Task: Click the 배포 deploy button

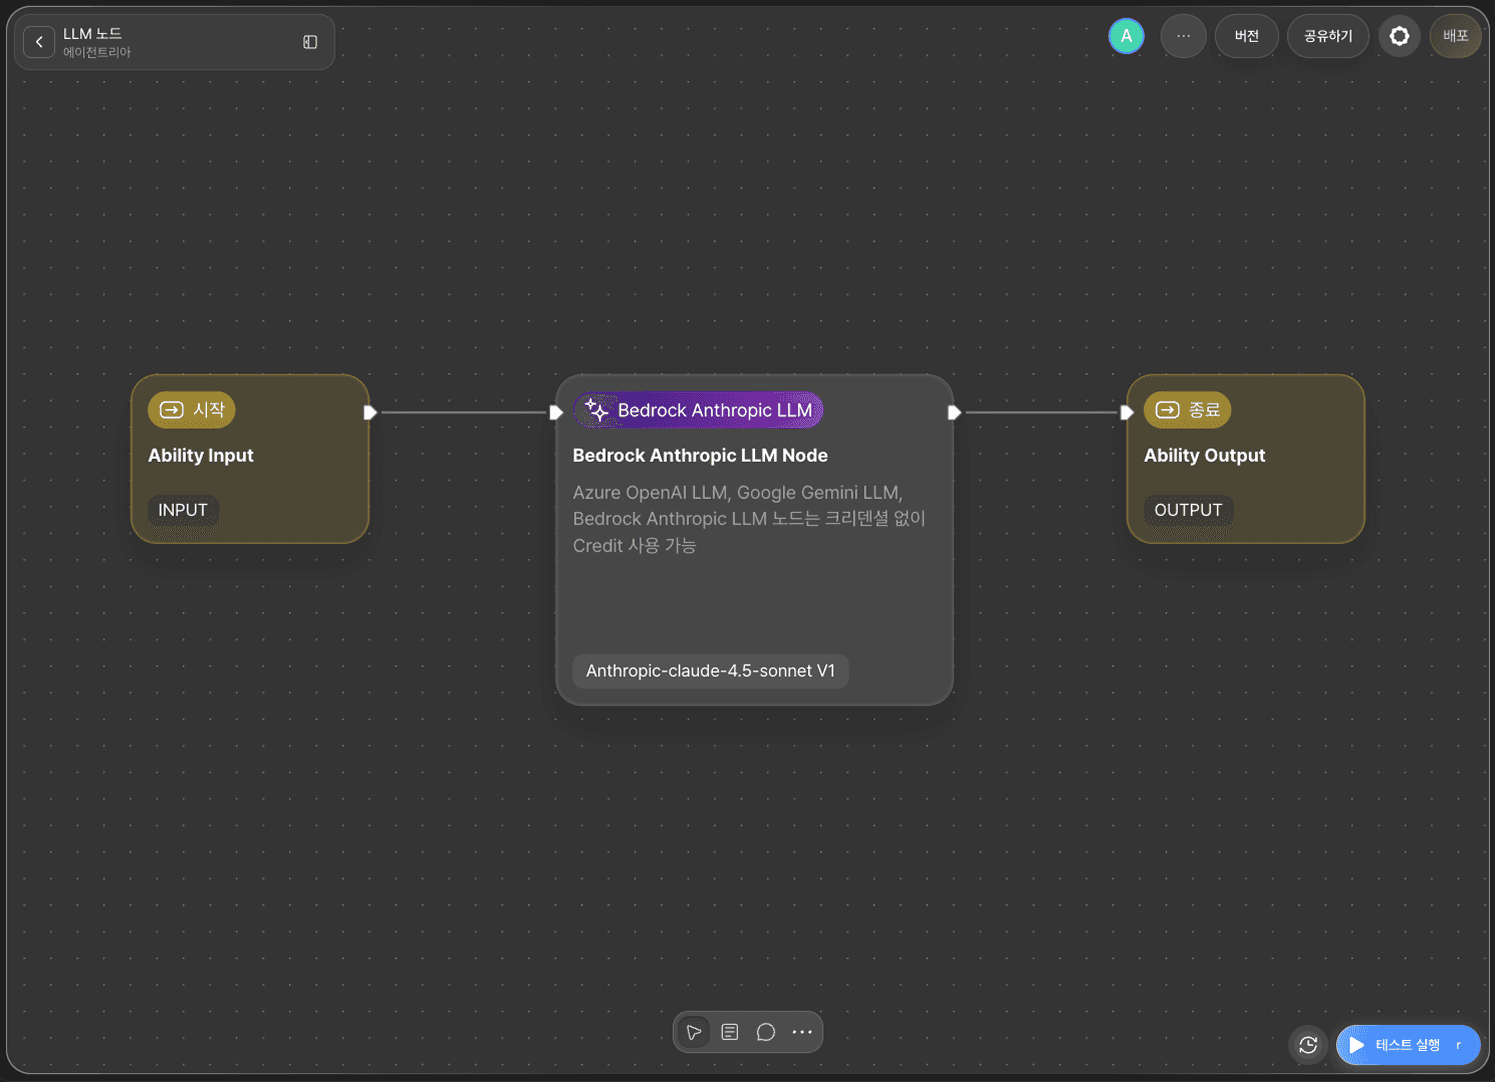Action: pyautogui.click(x=1455, y=36)
